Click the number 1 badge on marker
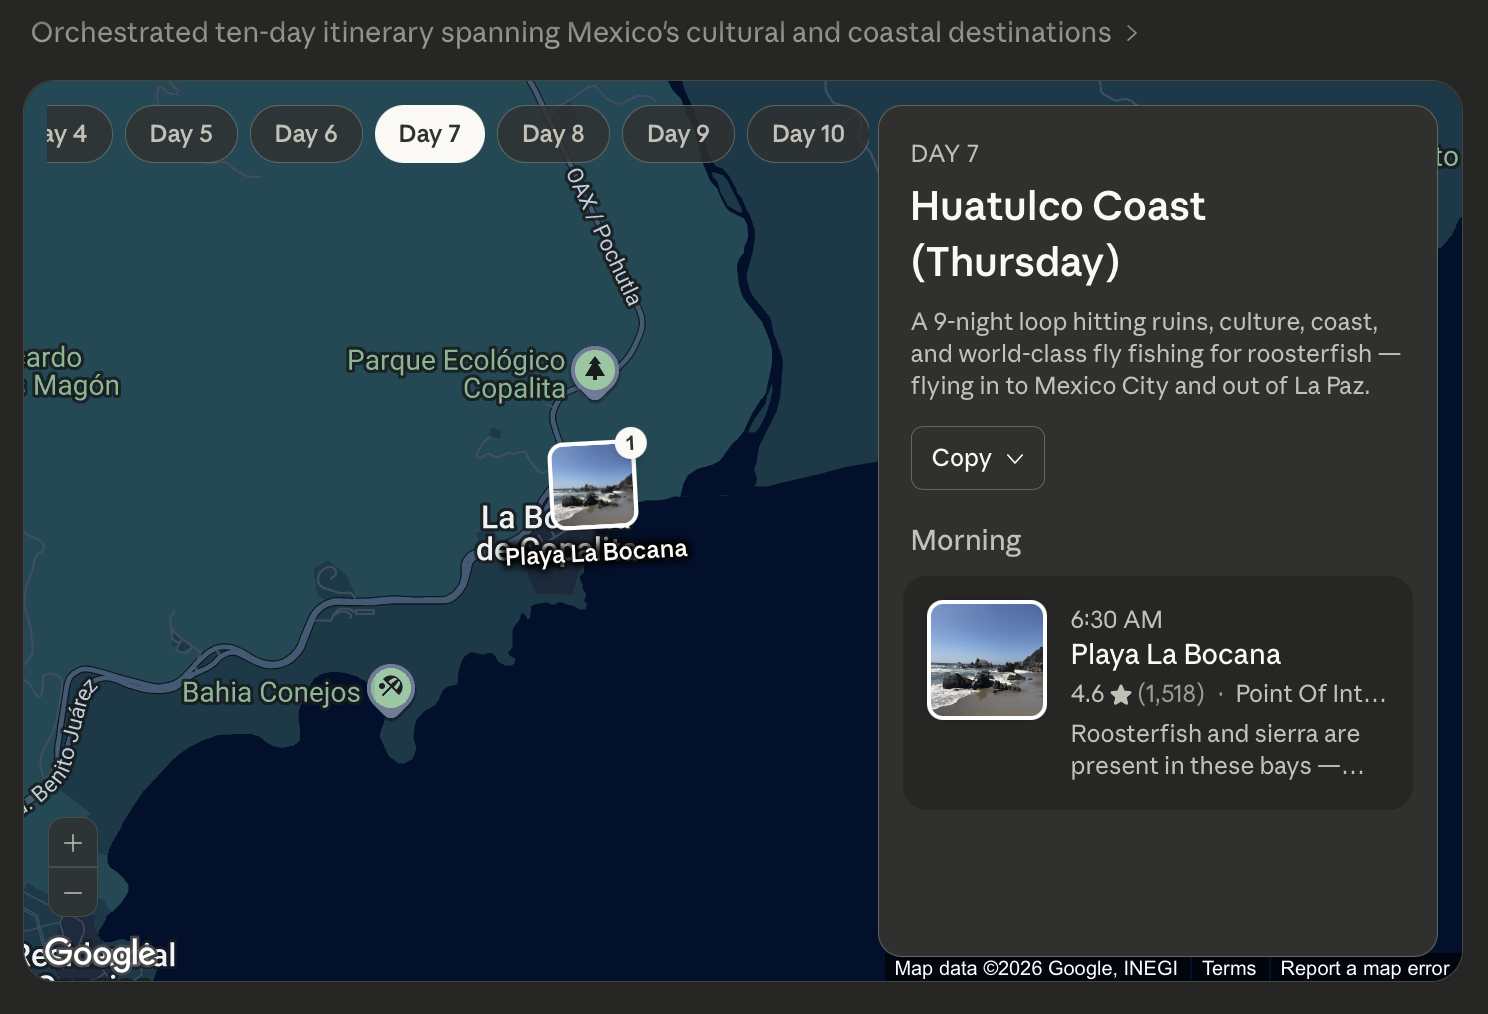 click(x=630, y=443)
